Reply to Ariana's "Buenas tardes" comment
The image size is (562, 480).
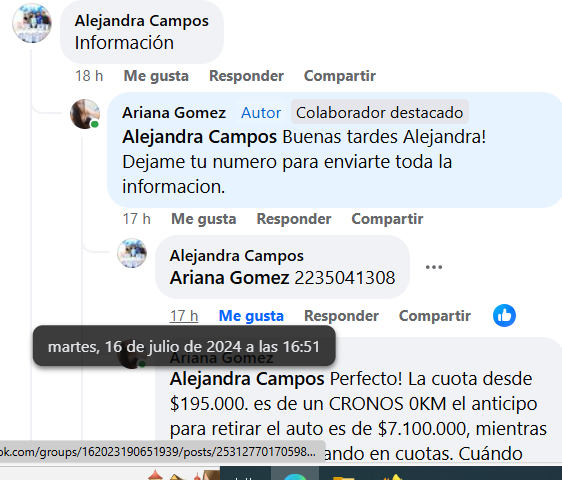(294, 219)
